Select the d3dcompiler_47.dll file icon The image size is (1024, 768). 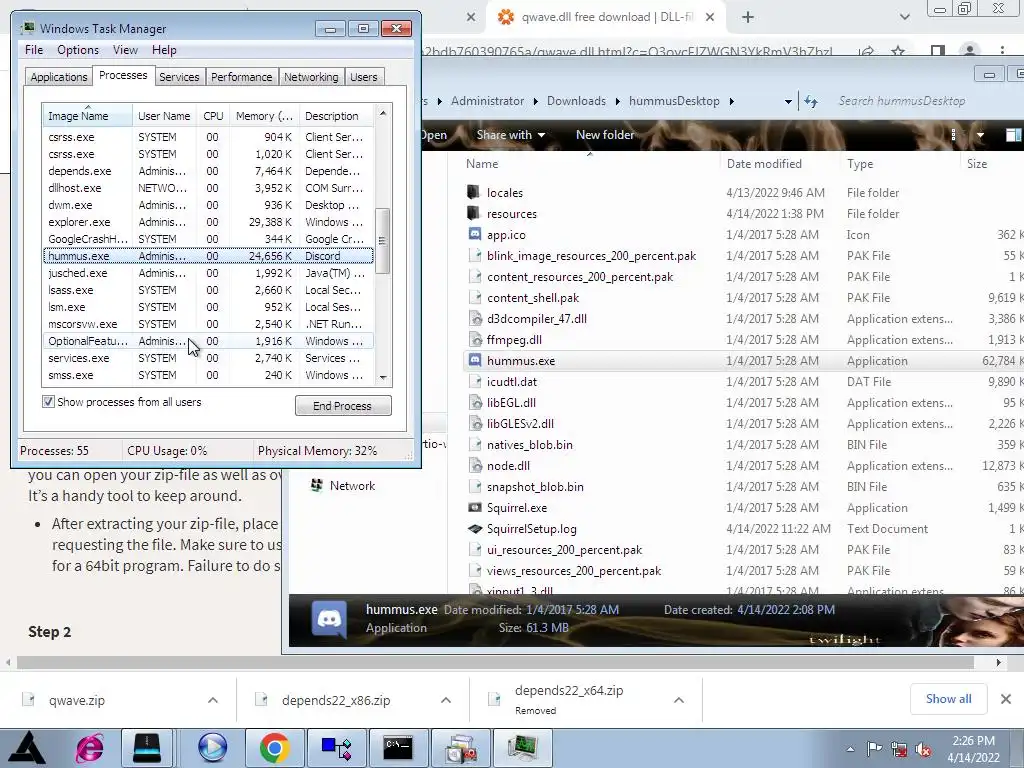475,319
